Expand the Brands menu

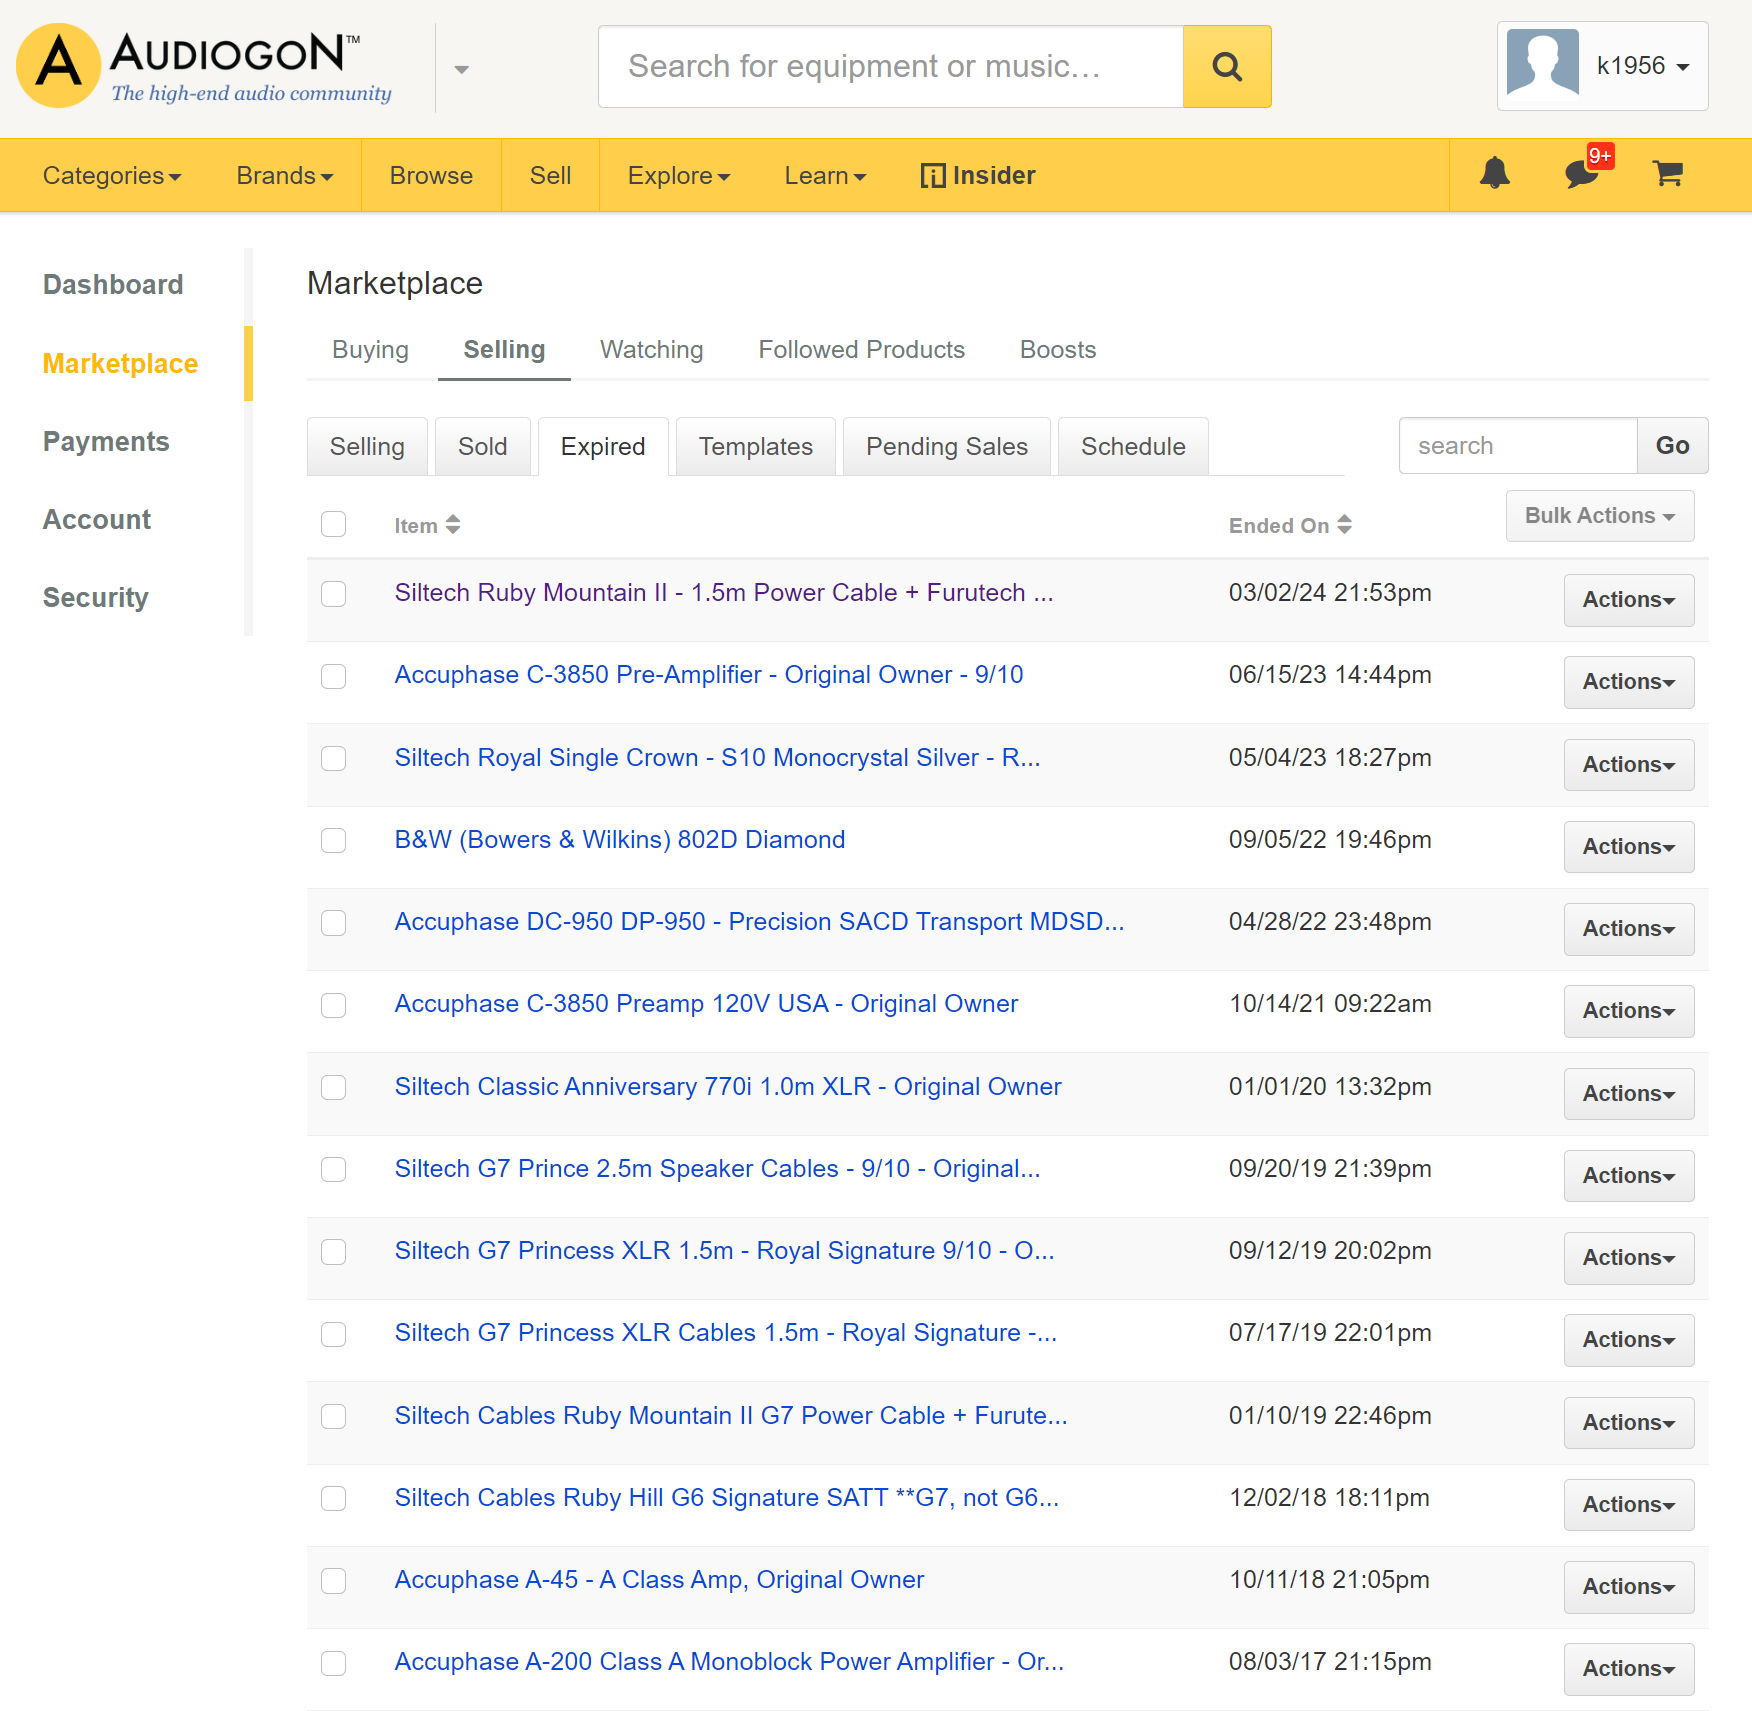(x=284, y=175)
